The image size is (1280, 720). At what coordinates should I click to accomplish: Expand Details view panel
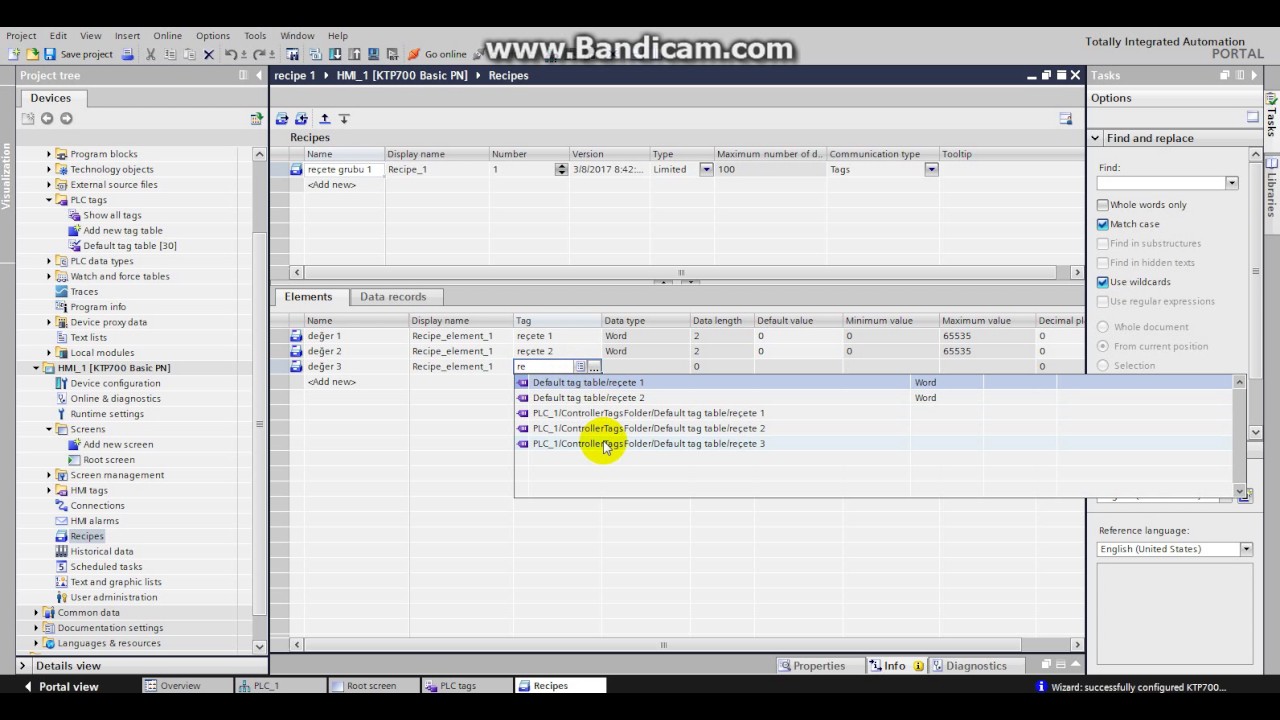(23, 665)
